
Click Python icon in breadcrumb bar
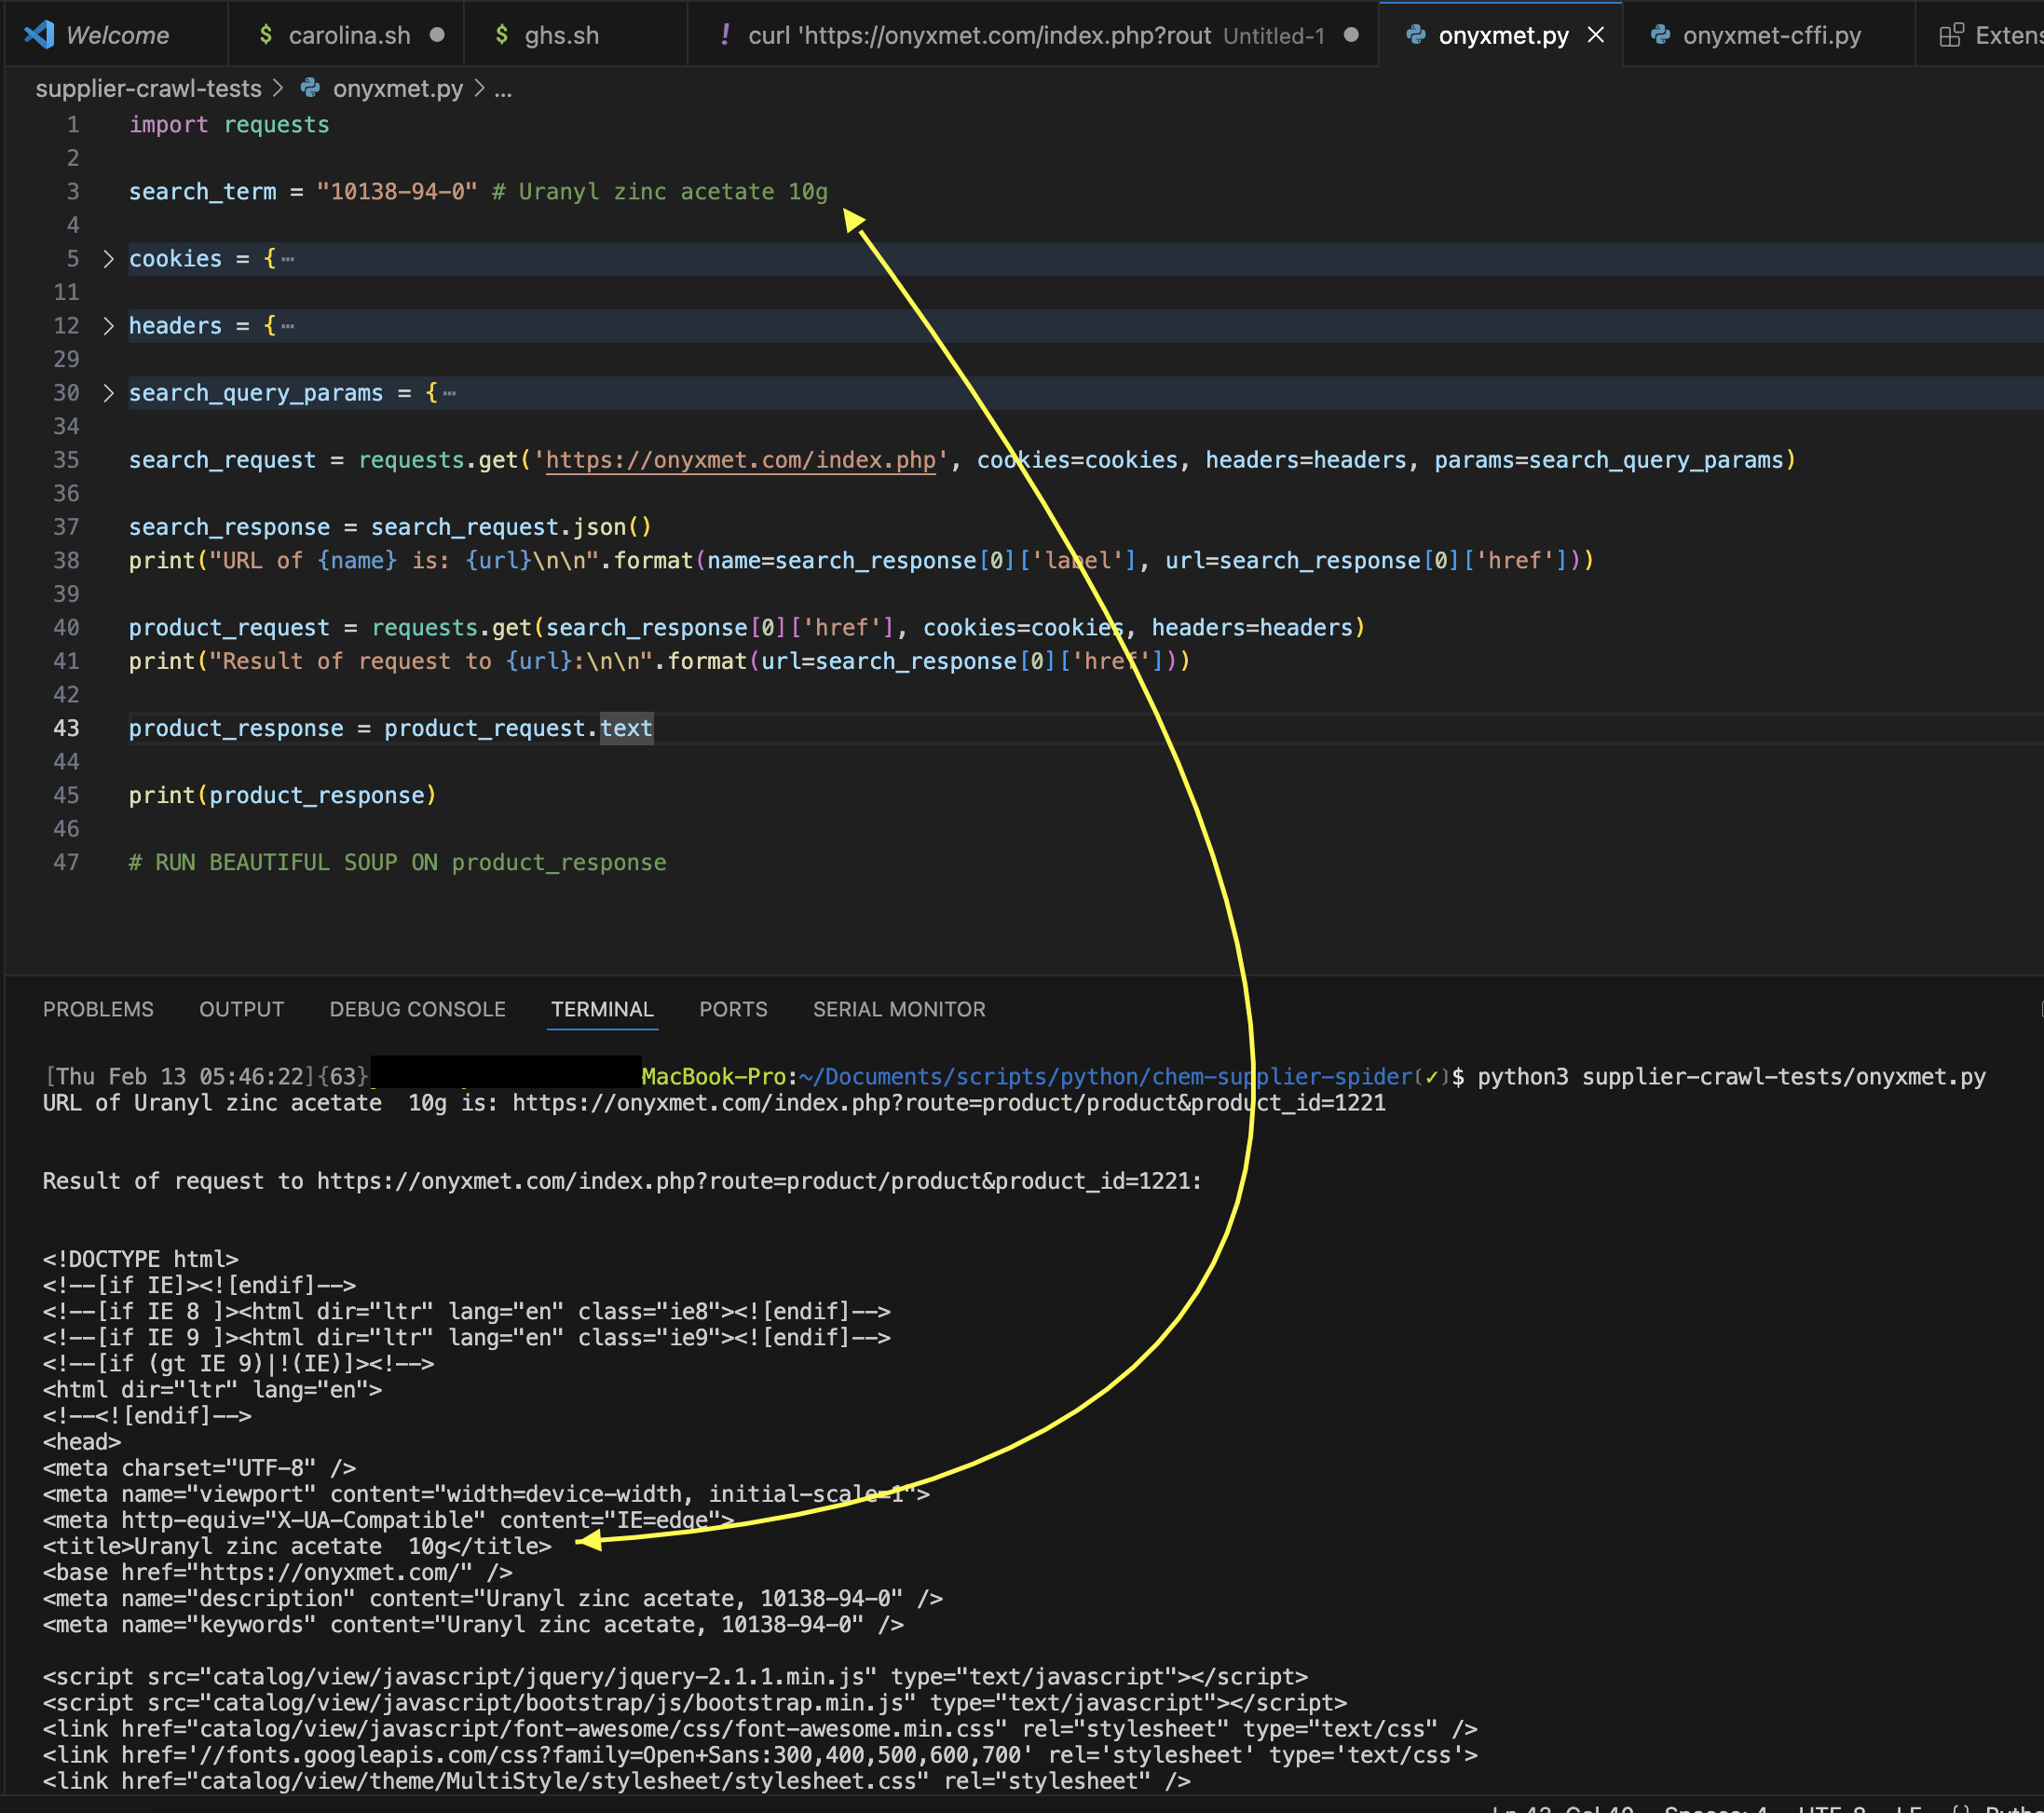311,89
